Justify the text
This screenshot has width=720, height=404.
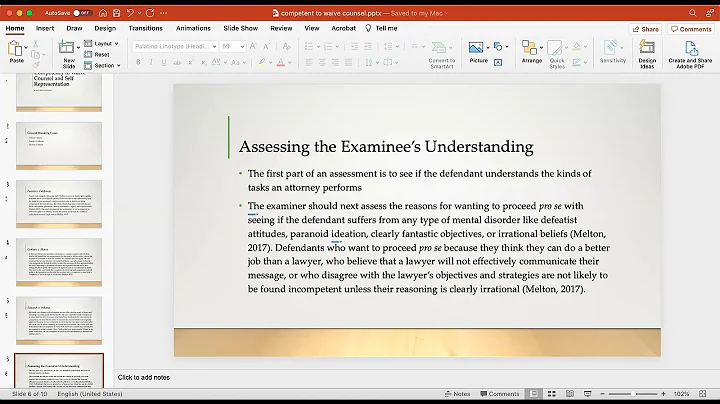349,62
